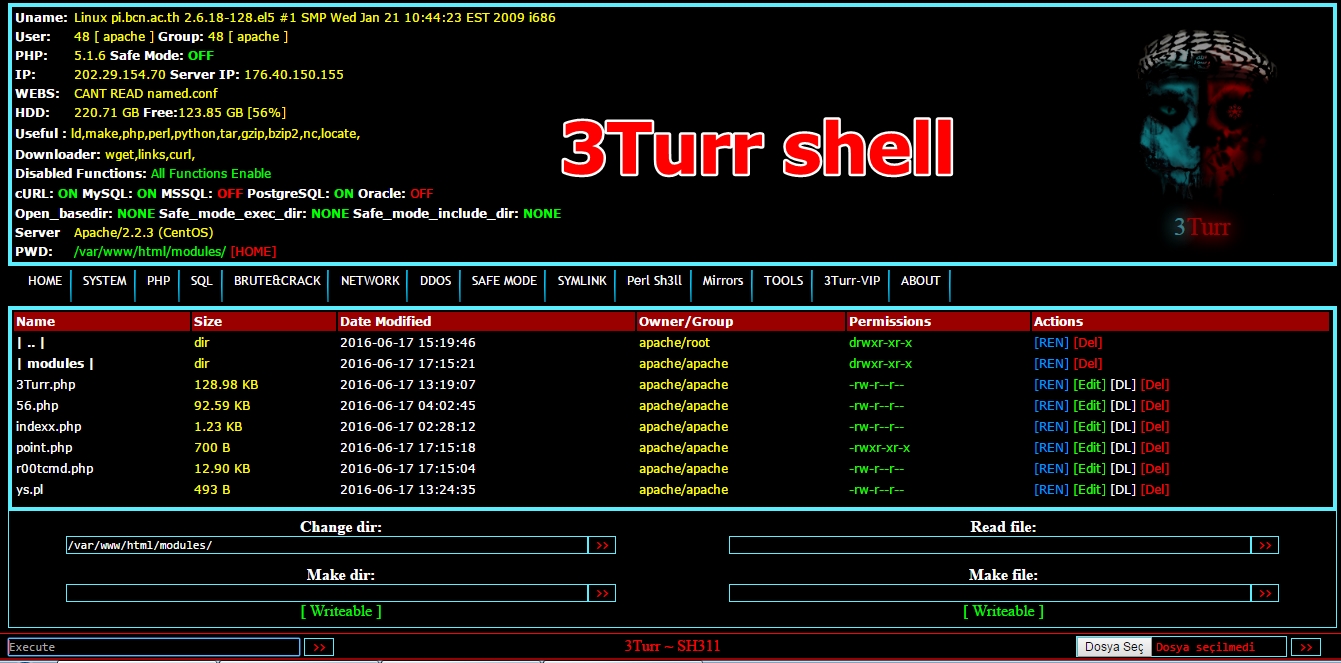Click [HOME] next to the PWD path

click(x=252, y=251)
